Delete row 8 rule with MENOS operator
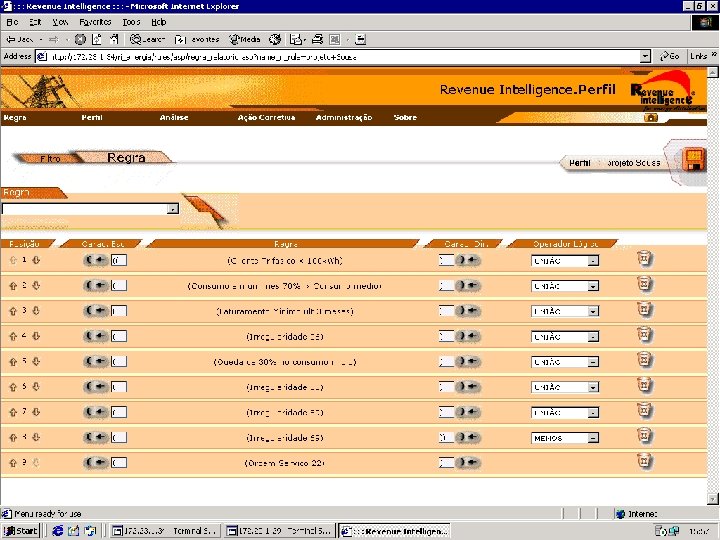 pos(645,436)
